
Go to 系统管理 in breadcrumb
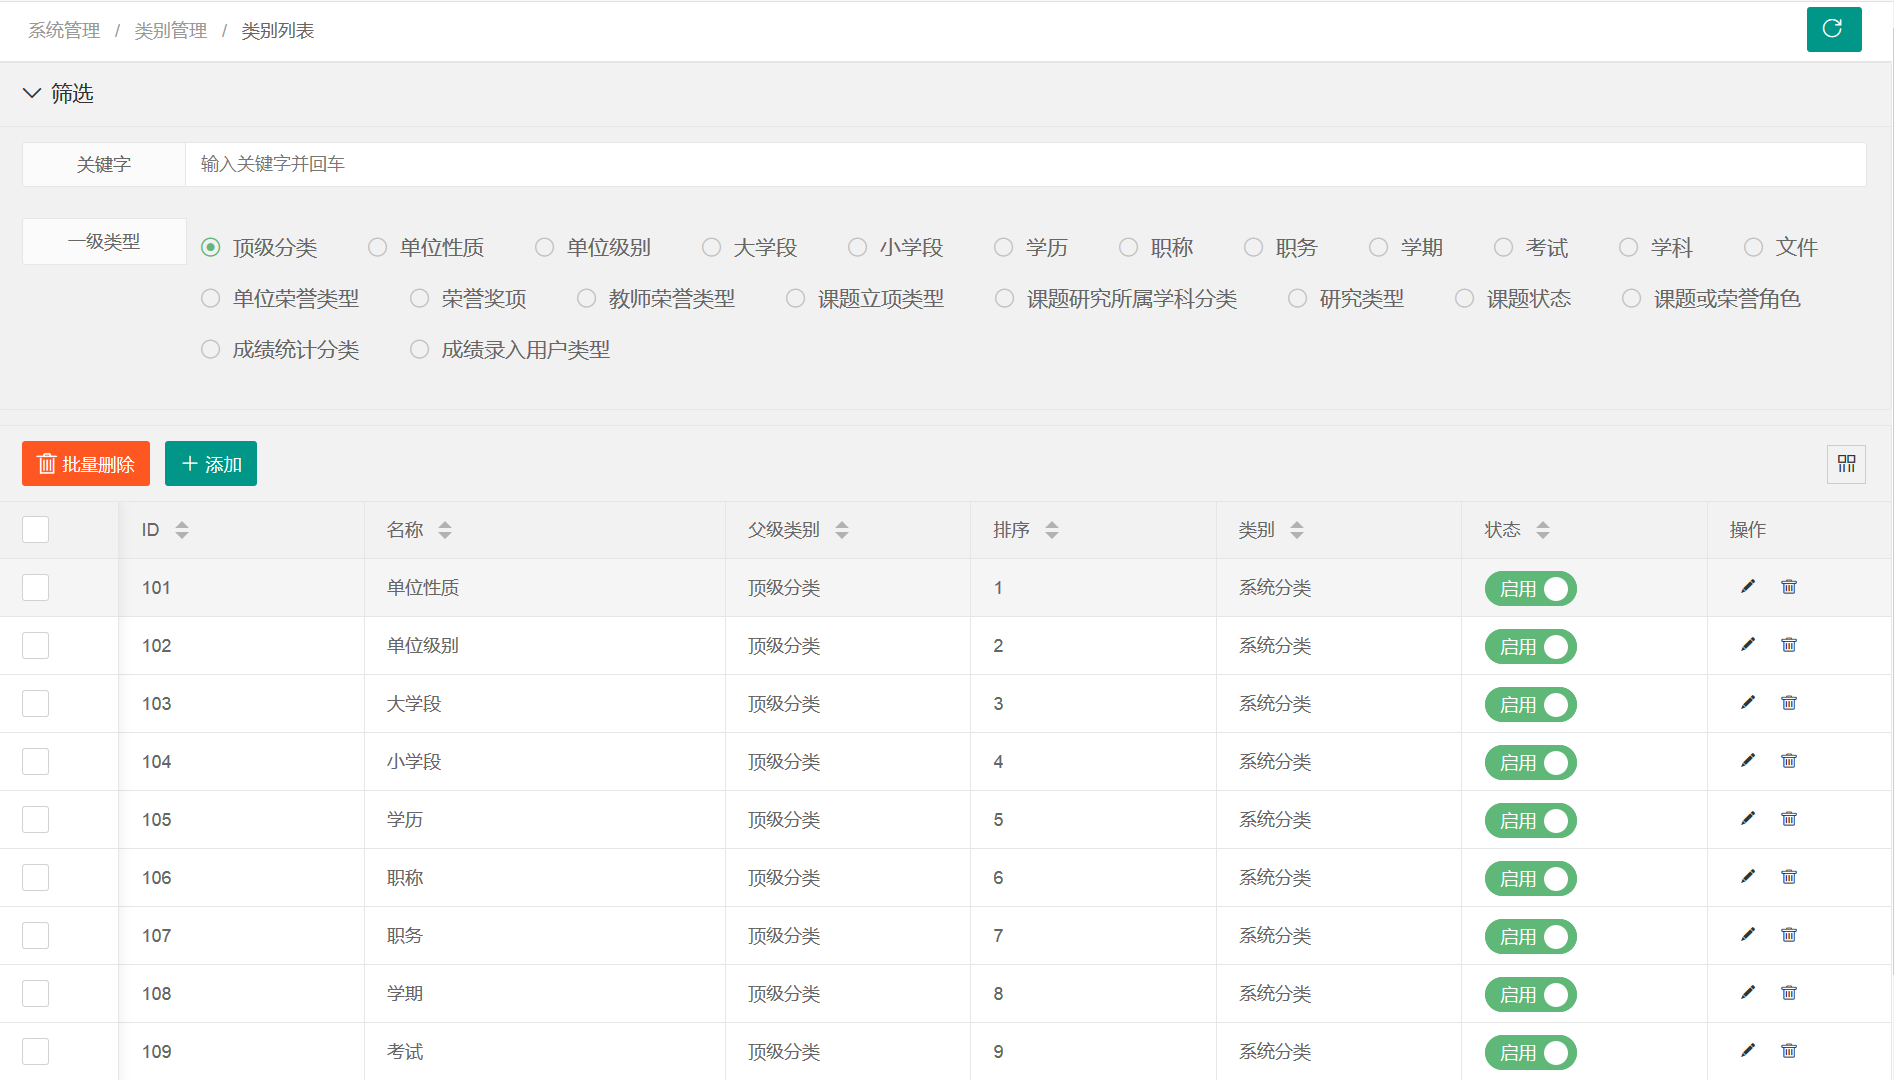64,31
